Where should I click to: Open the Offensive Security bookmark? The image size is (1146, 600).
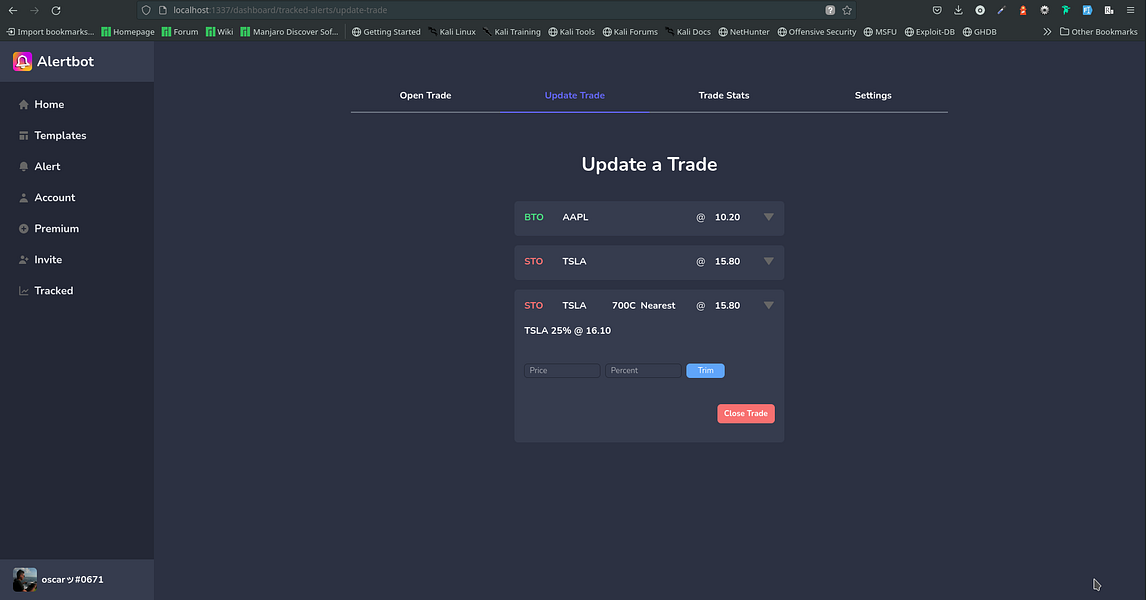816,31
